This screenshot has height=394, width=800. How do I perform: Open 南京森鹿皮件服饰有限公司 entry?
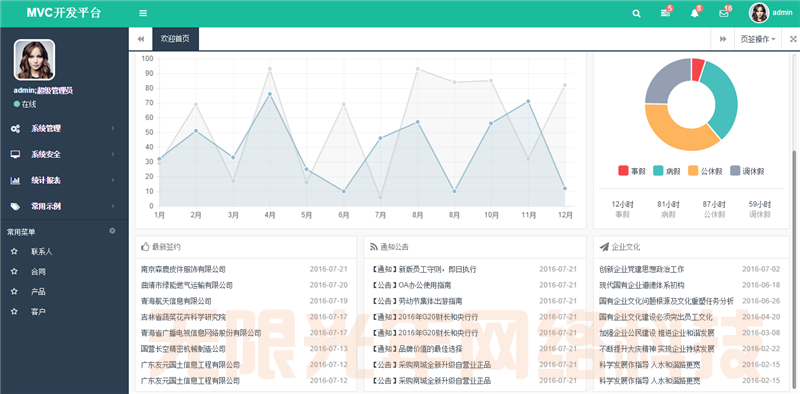(x=183, y=269)
